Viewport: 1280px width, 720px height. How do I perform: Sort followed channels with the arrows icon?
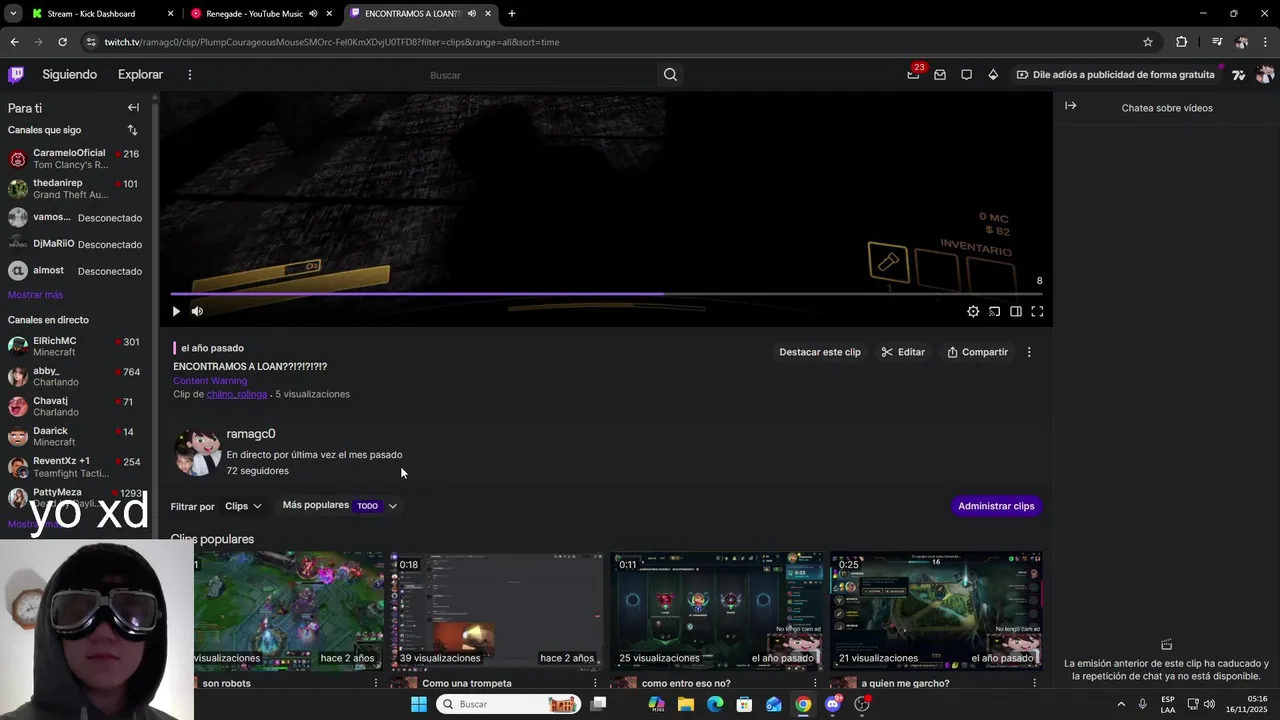pyautogui.click(x=132, y=130)
